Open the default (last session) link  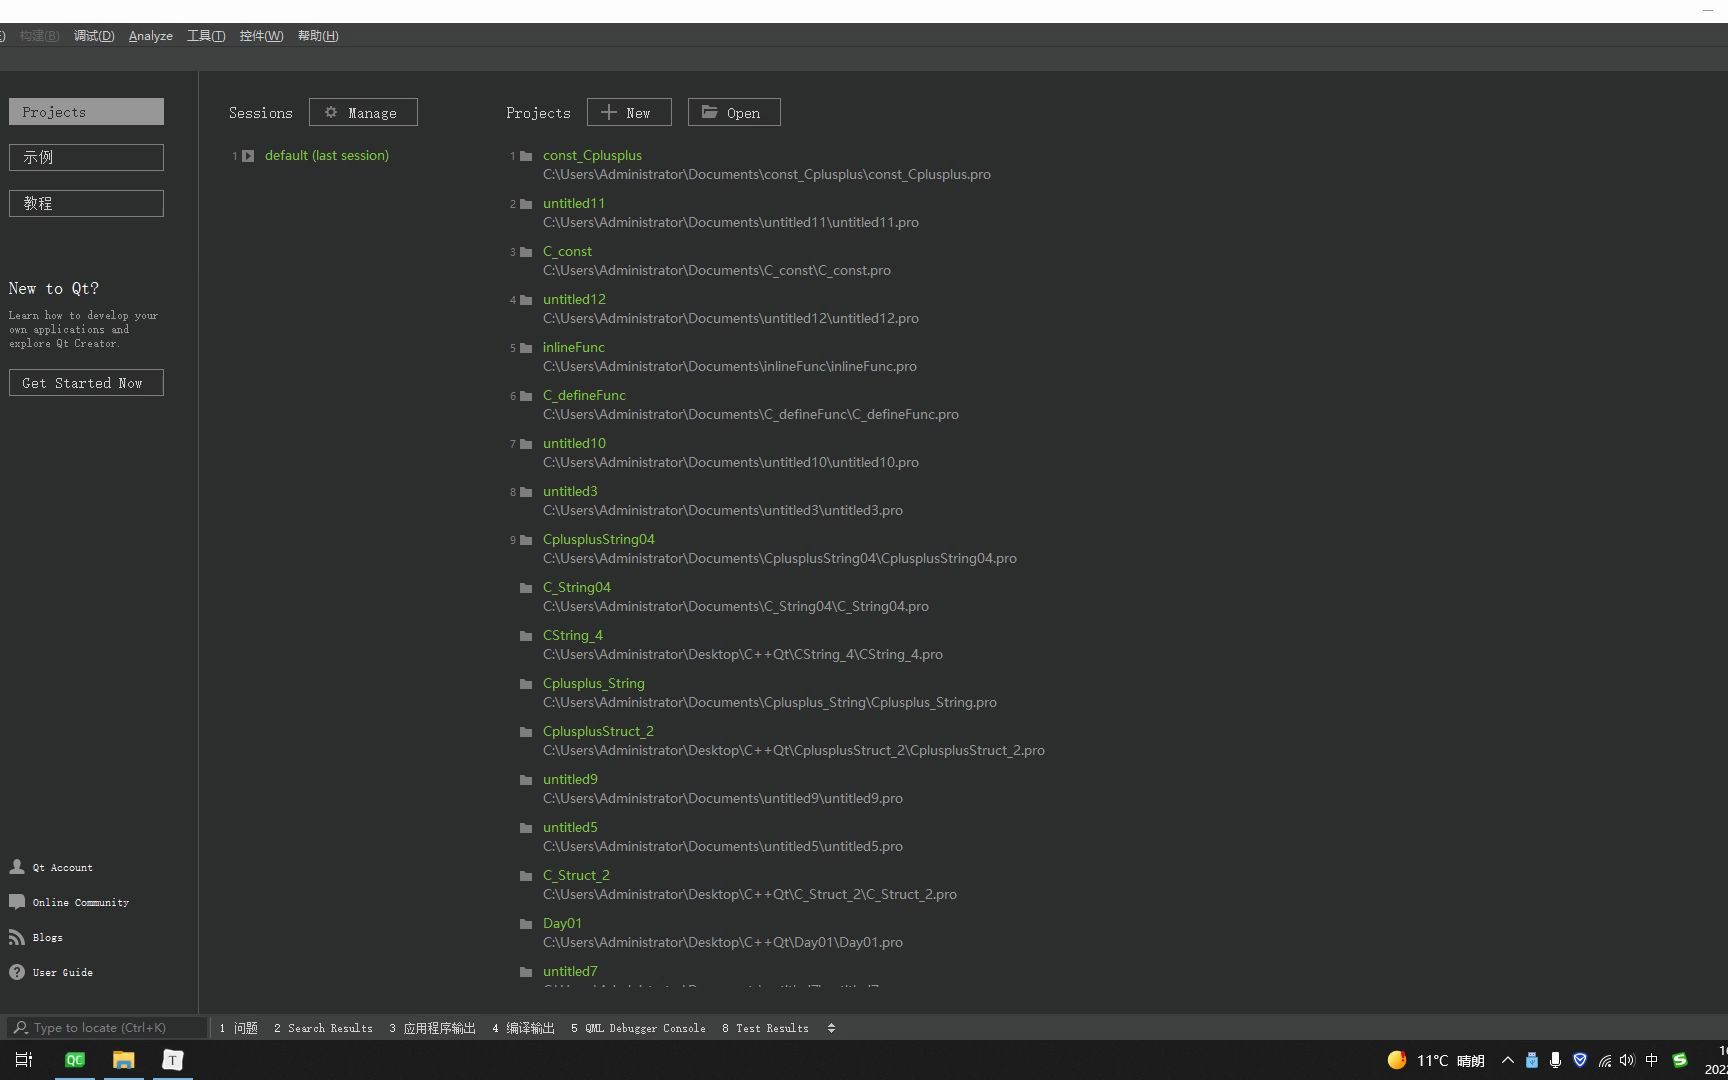point(327,156)
